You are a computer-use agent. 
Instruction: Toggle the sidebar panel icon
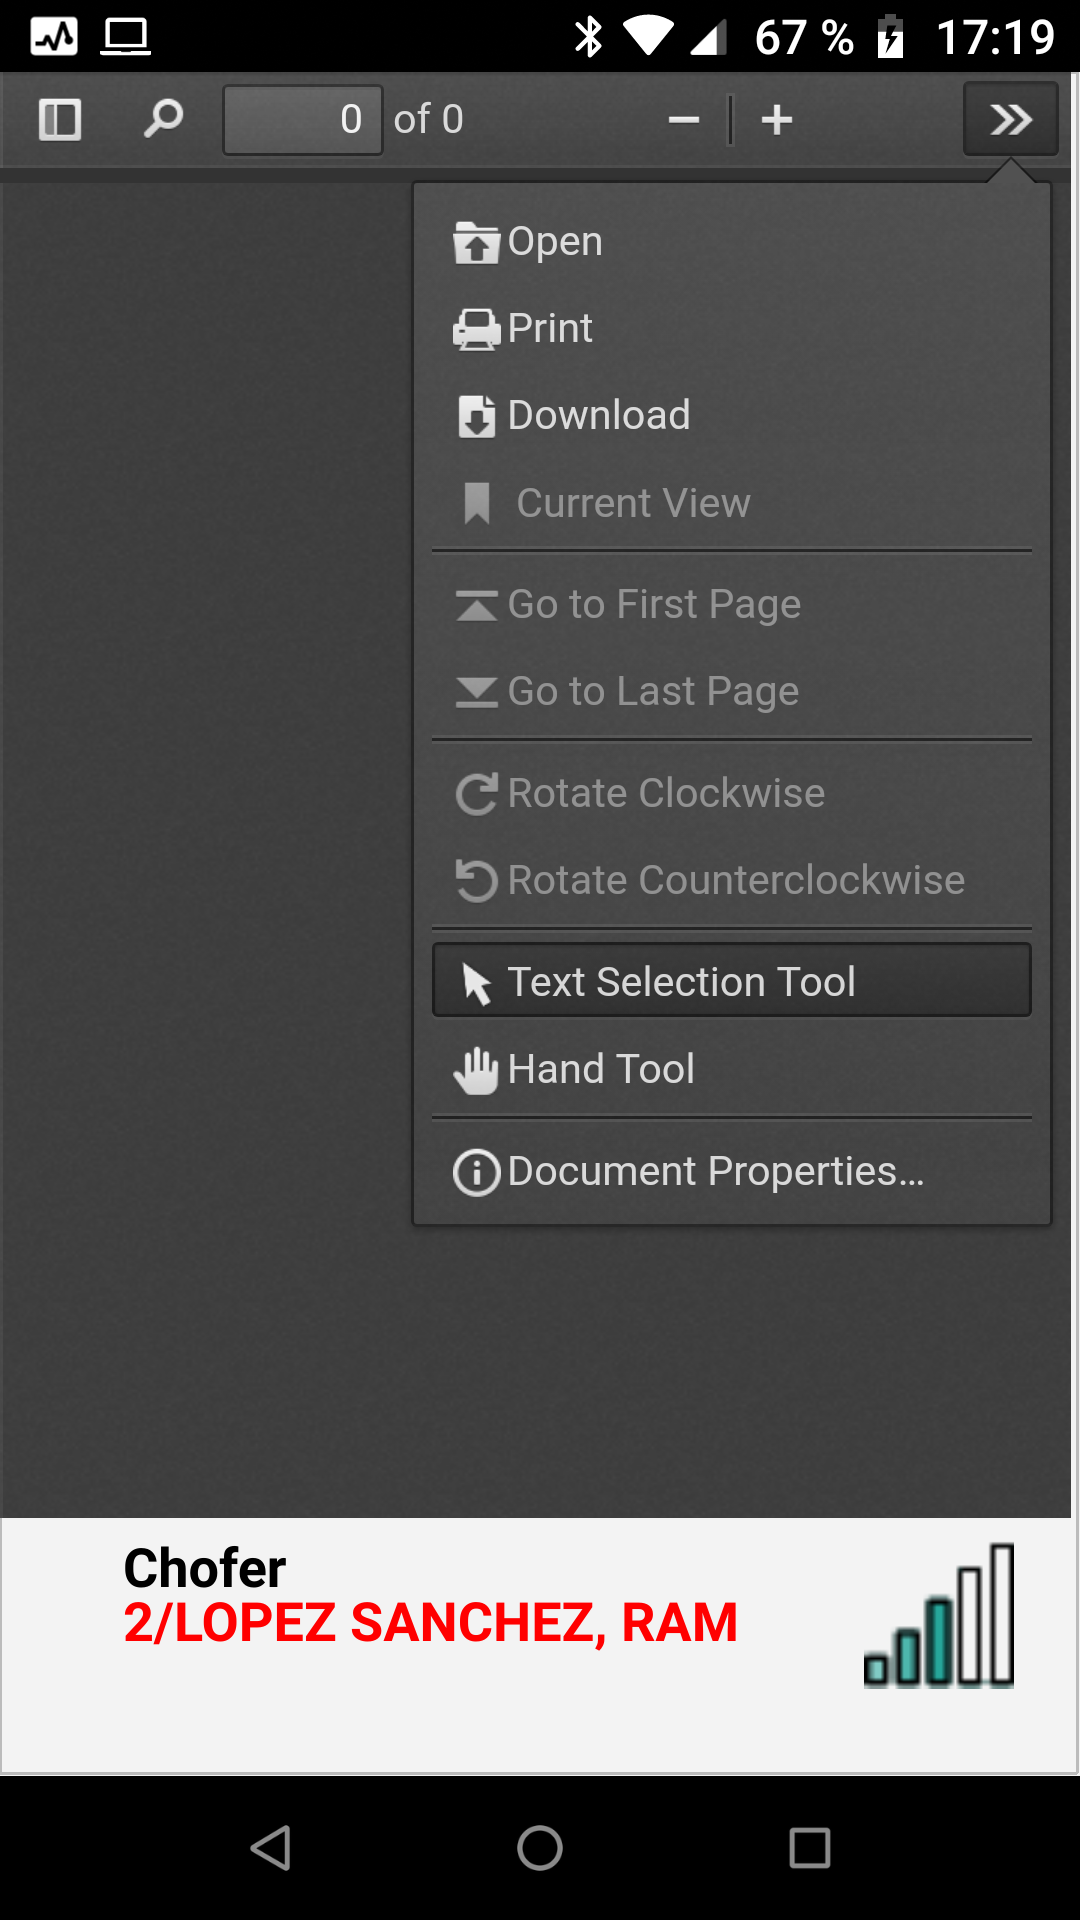[x=60, y=120]
